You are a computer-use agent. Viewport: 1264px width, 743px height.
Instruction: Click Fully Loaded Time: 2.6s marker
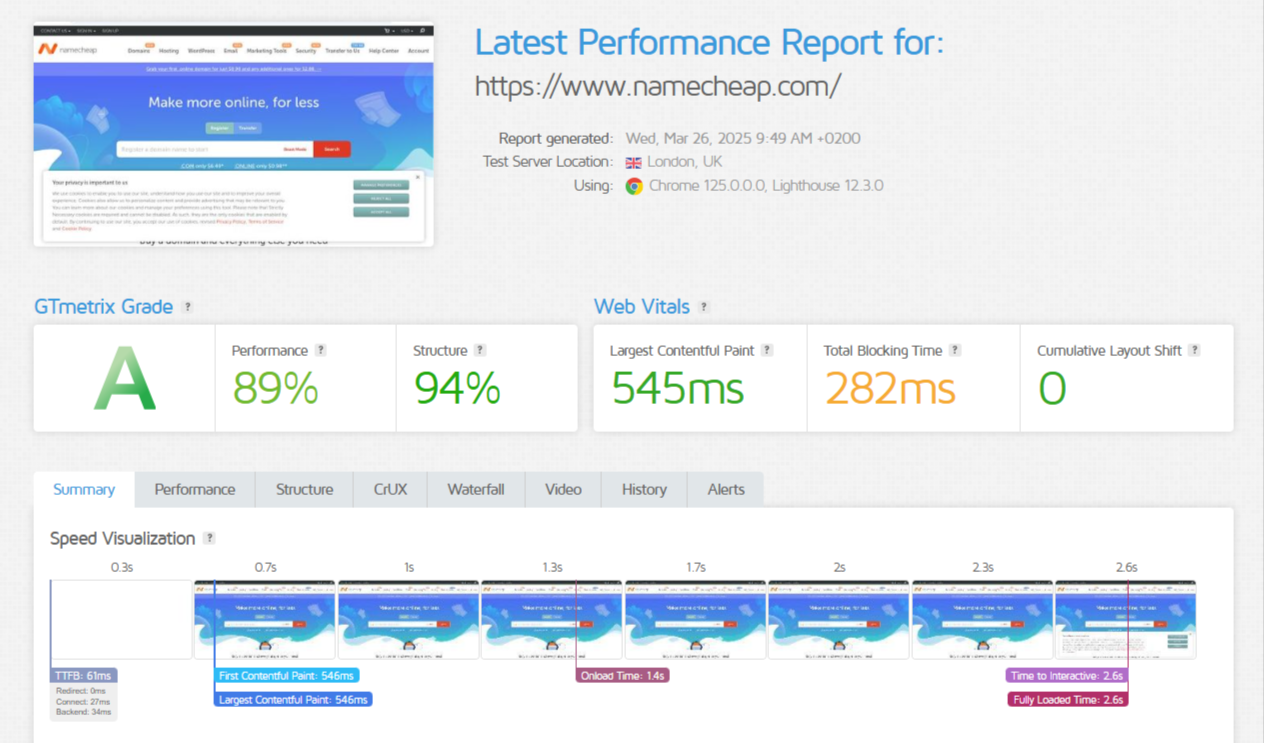tap(1068, 700)
